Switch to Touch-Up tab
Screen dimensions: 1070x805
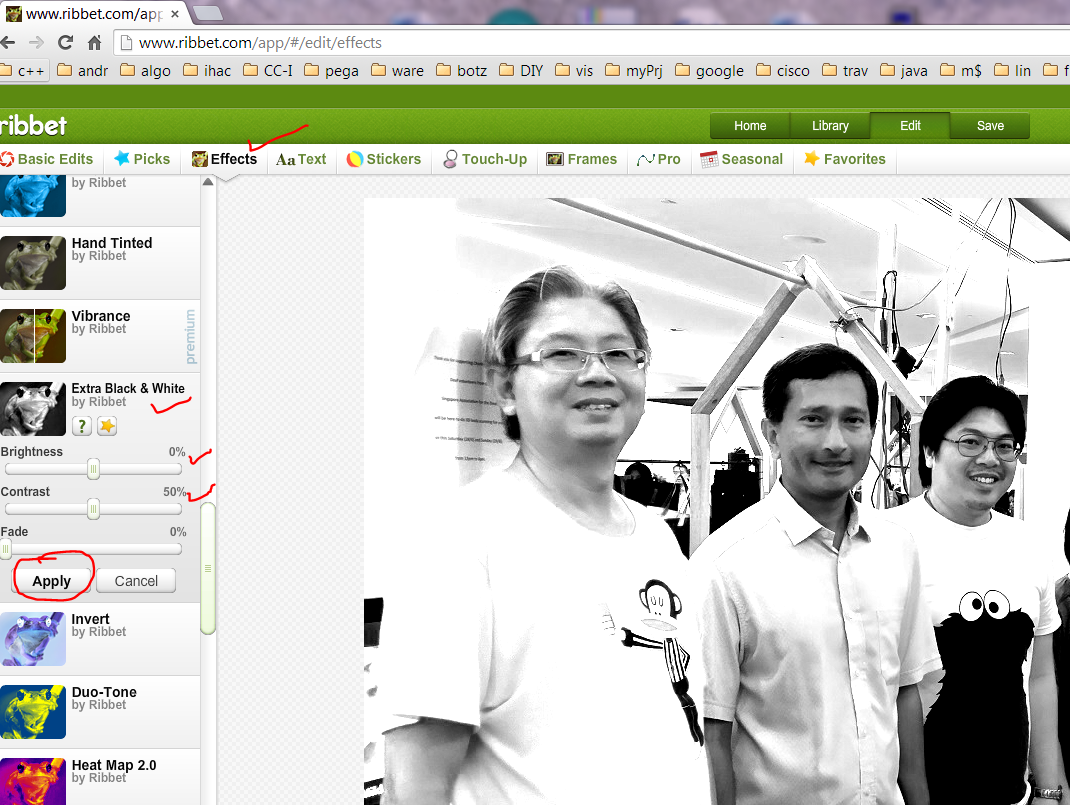(x=485, y=159)
